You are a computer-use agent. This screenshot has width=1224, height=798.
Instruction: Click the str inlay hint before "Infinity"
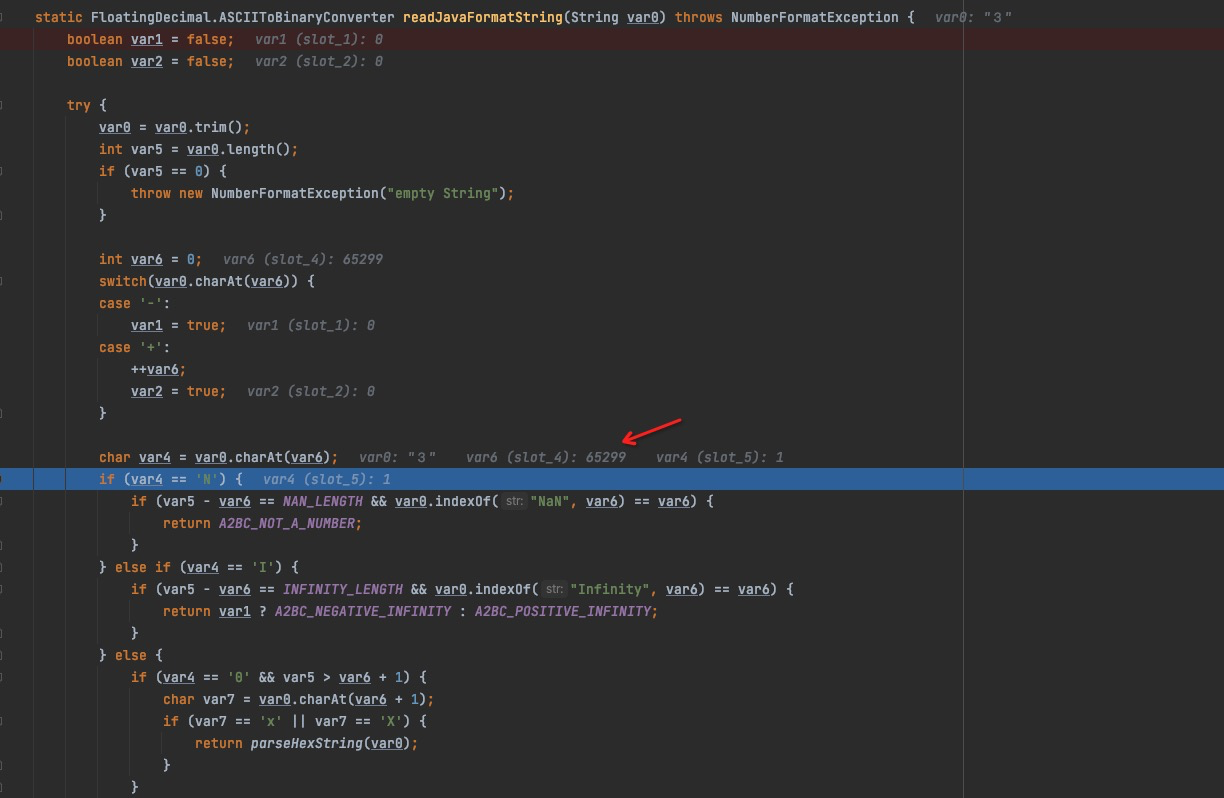554,589
